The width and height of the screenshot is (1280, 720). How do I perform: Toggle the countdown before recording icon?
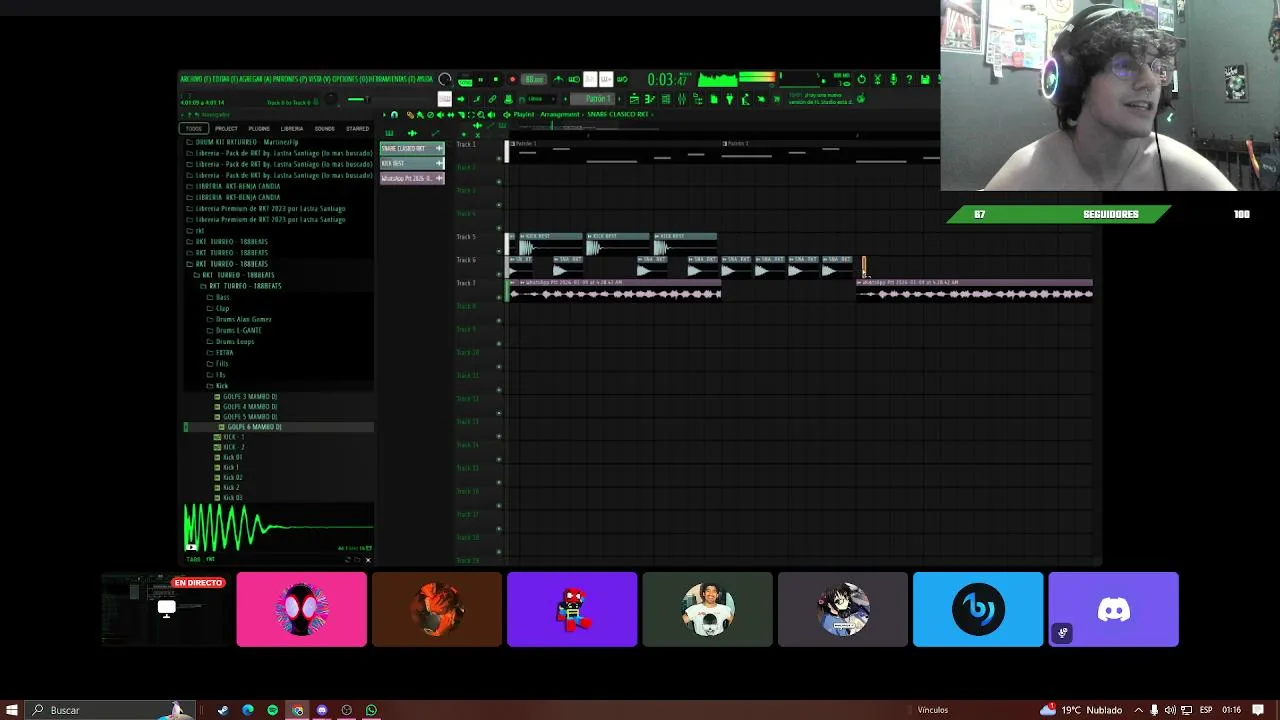click(590, 79)
